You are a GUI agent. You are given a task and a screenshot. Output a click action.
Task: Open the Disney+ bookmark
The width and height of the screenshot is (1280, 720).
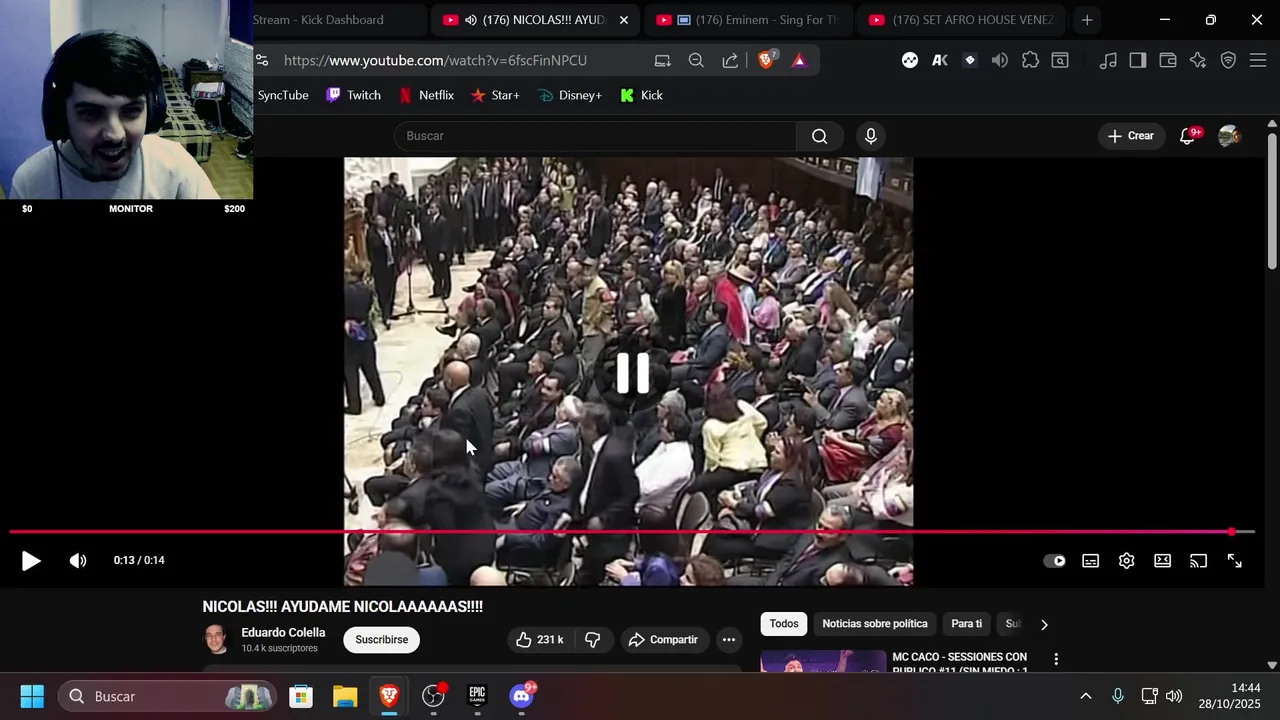point(569,96)
